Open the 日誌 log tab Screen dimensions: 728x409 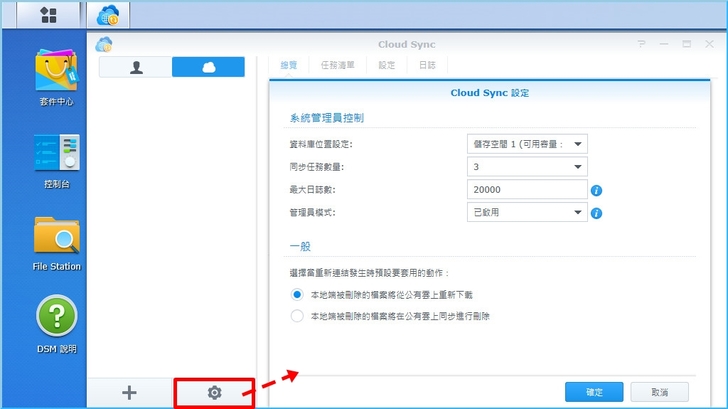[x=427, y=65]
